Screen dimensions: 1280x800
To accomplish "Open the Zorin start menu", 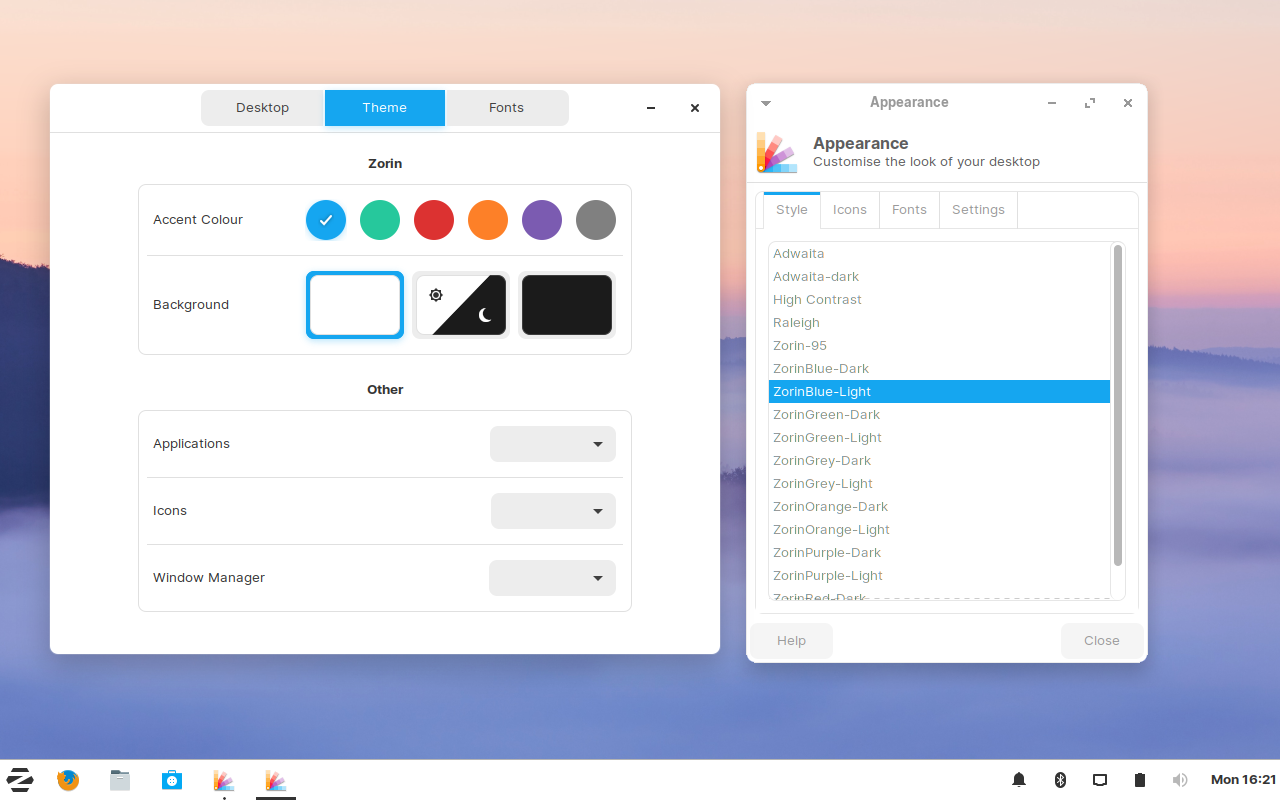I will click(20, 780).
